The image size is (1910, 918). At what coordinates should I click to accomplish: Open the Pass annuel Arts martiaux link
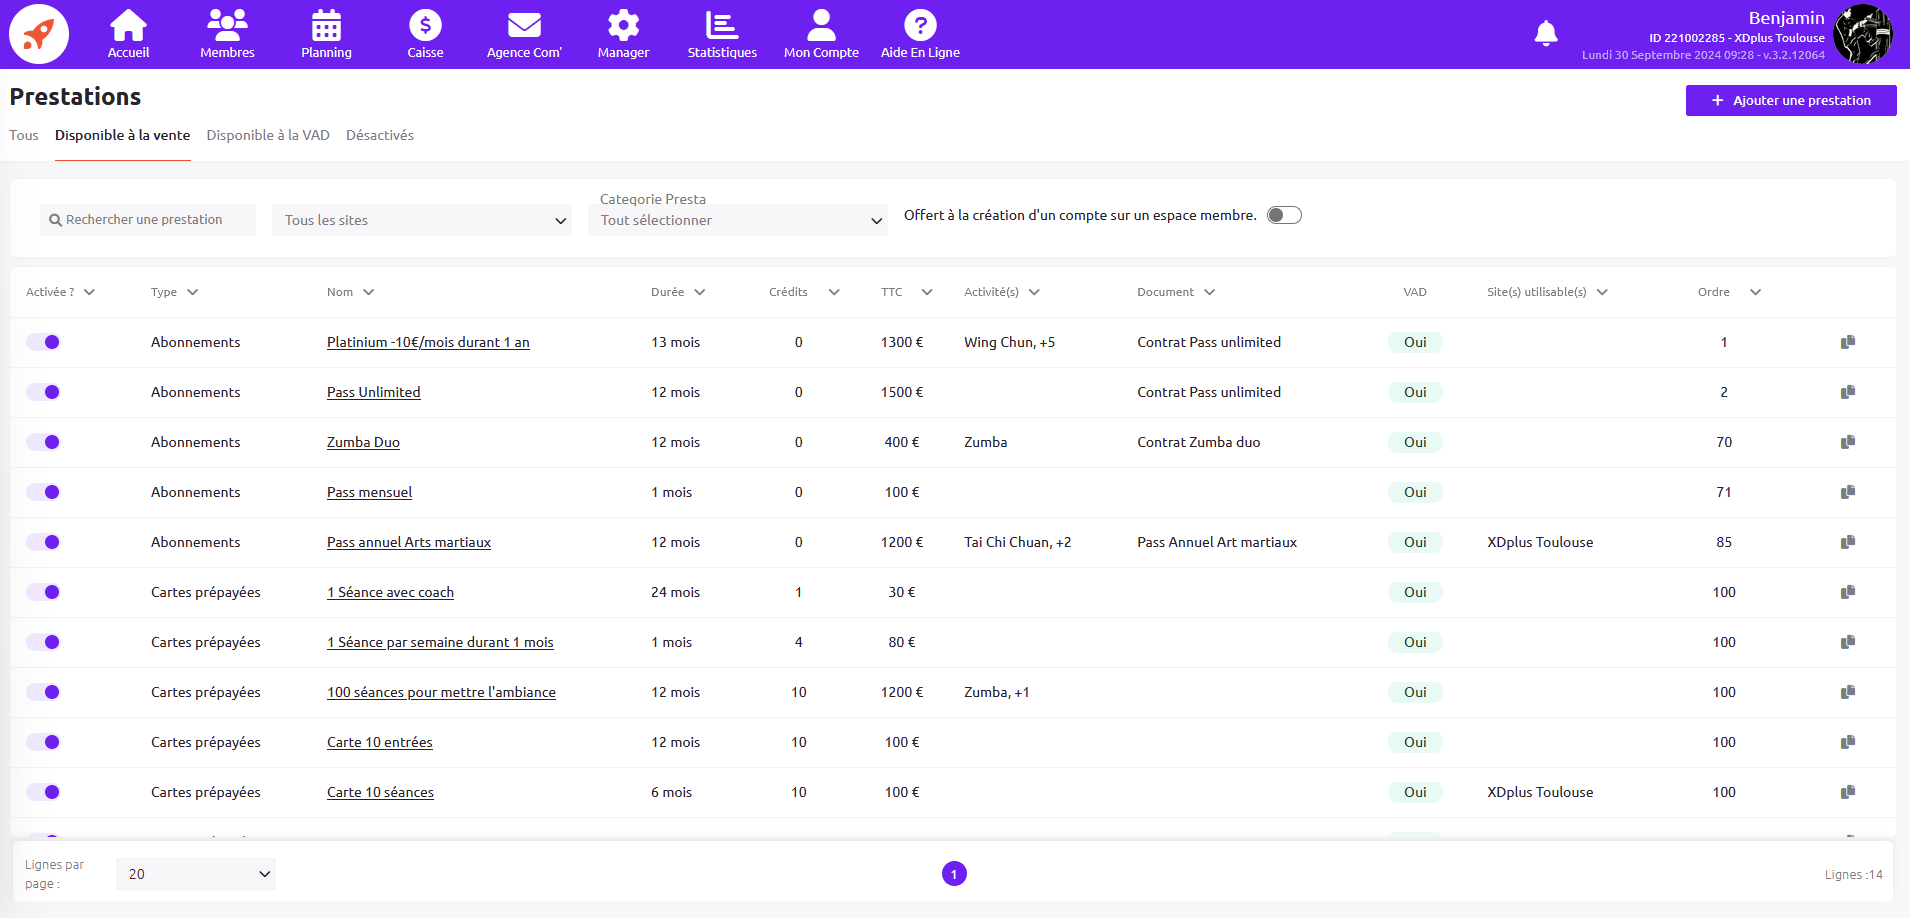click(x=408, y=542)
